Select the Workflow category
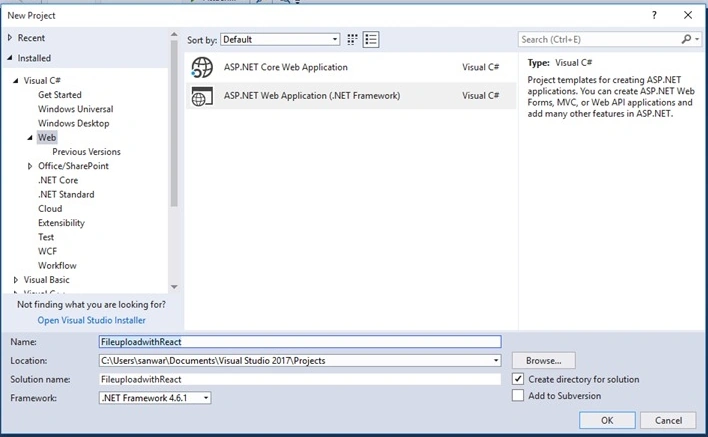Screen dimensions: 708x437 pos(57,265)
